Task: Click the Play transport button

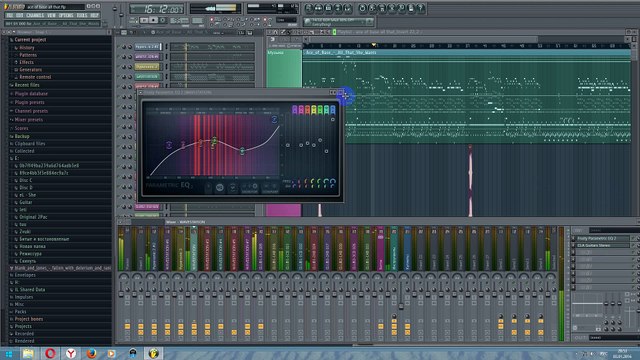Action: click(144, 20)
